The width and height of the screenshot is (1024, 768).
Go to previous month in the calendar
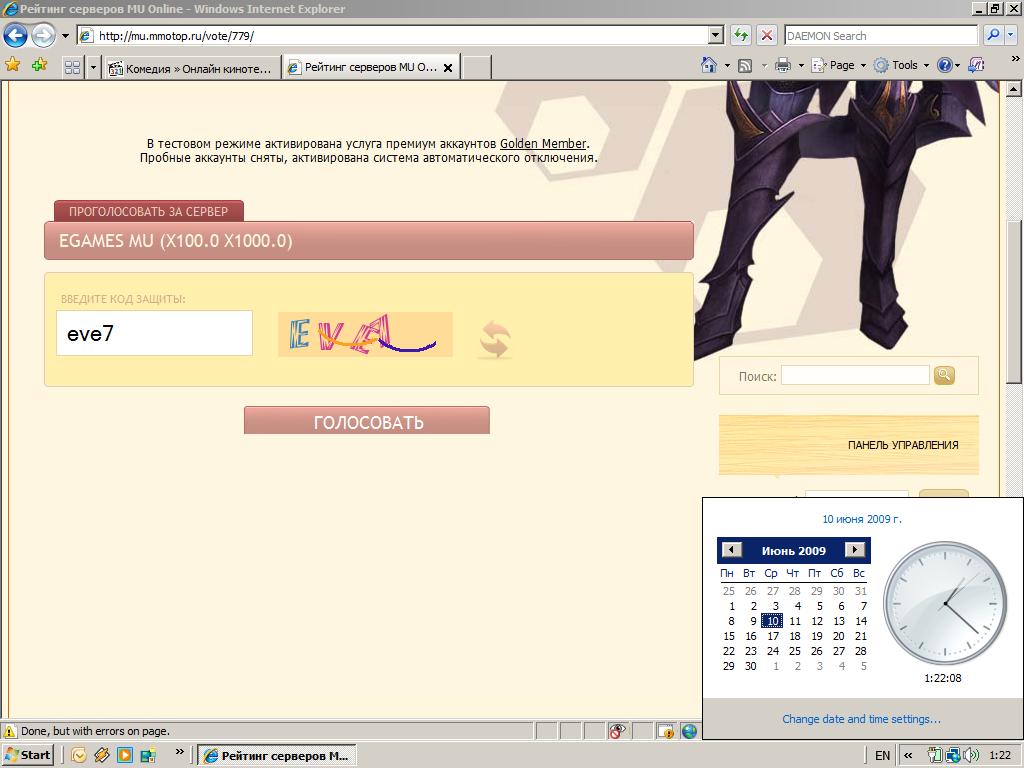coord(731,550)
